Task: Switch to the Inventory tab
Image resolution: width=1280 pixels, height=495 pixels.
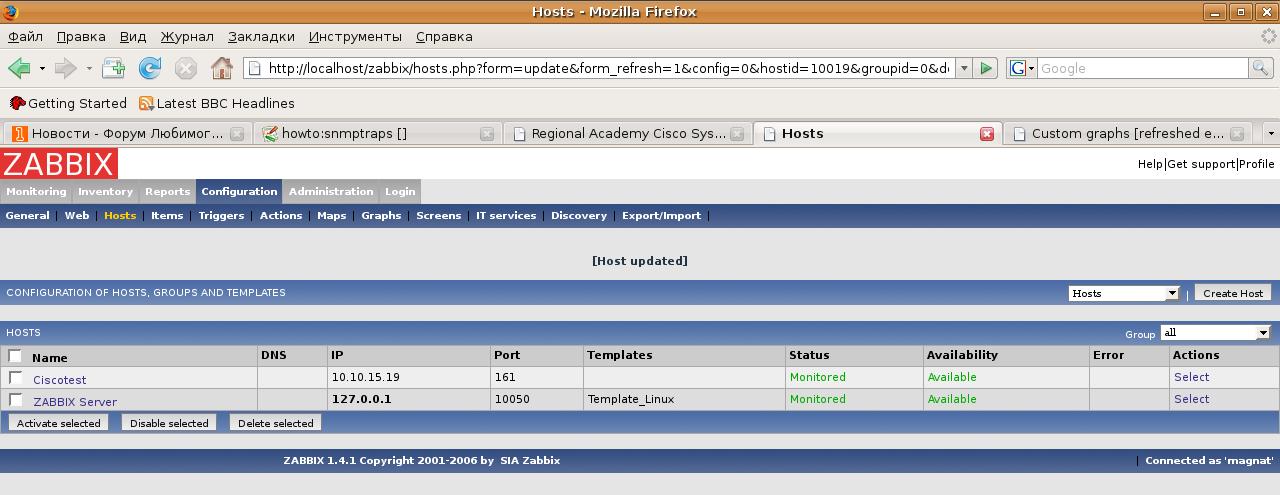Action: click(105, 191)
